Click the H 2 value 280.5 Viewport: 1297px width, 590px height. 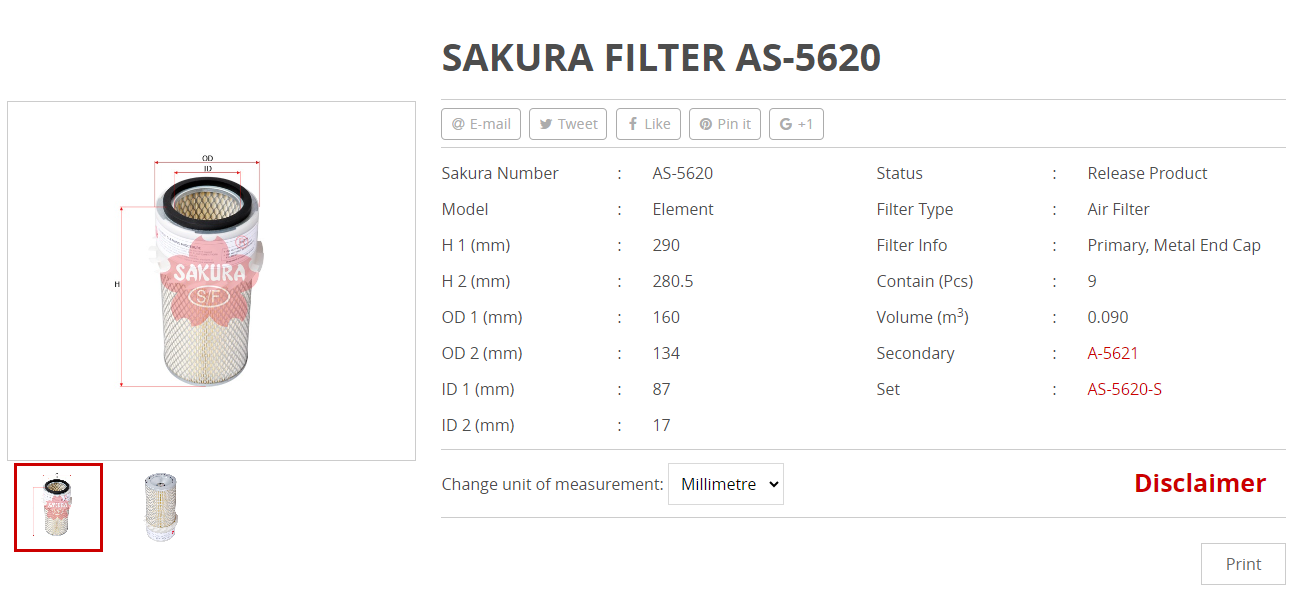coord(673,281)
